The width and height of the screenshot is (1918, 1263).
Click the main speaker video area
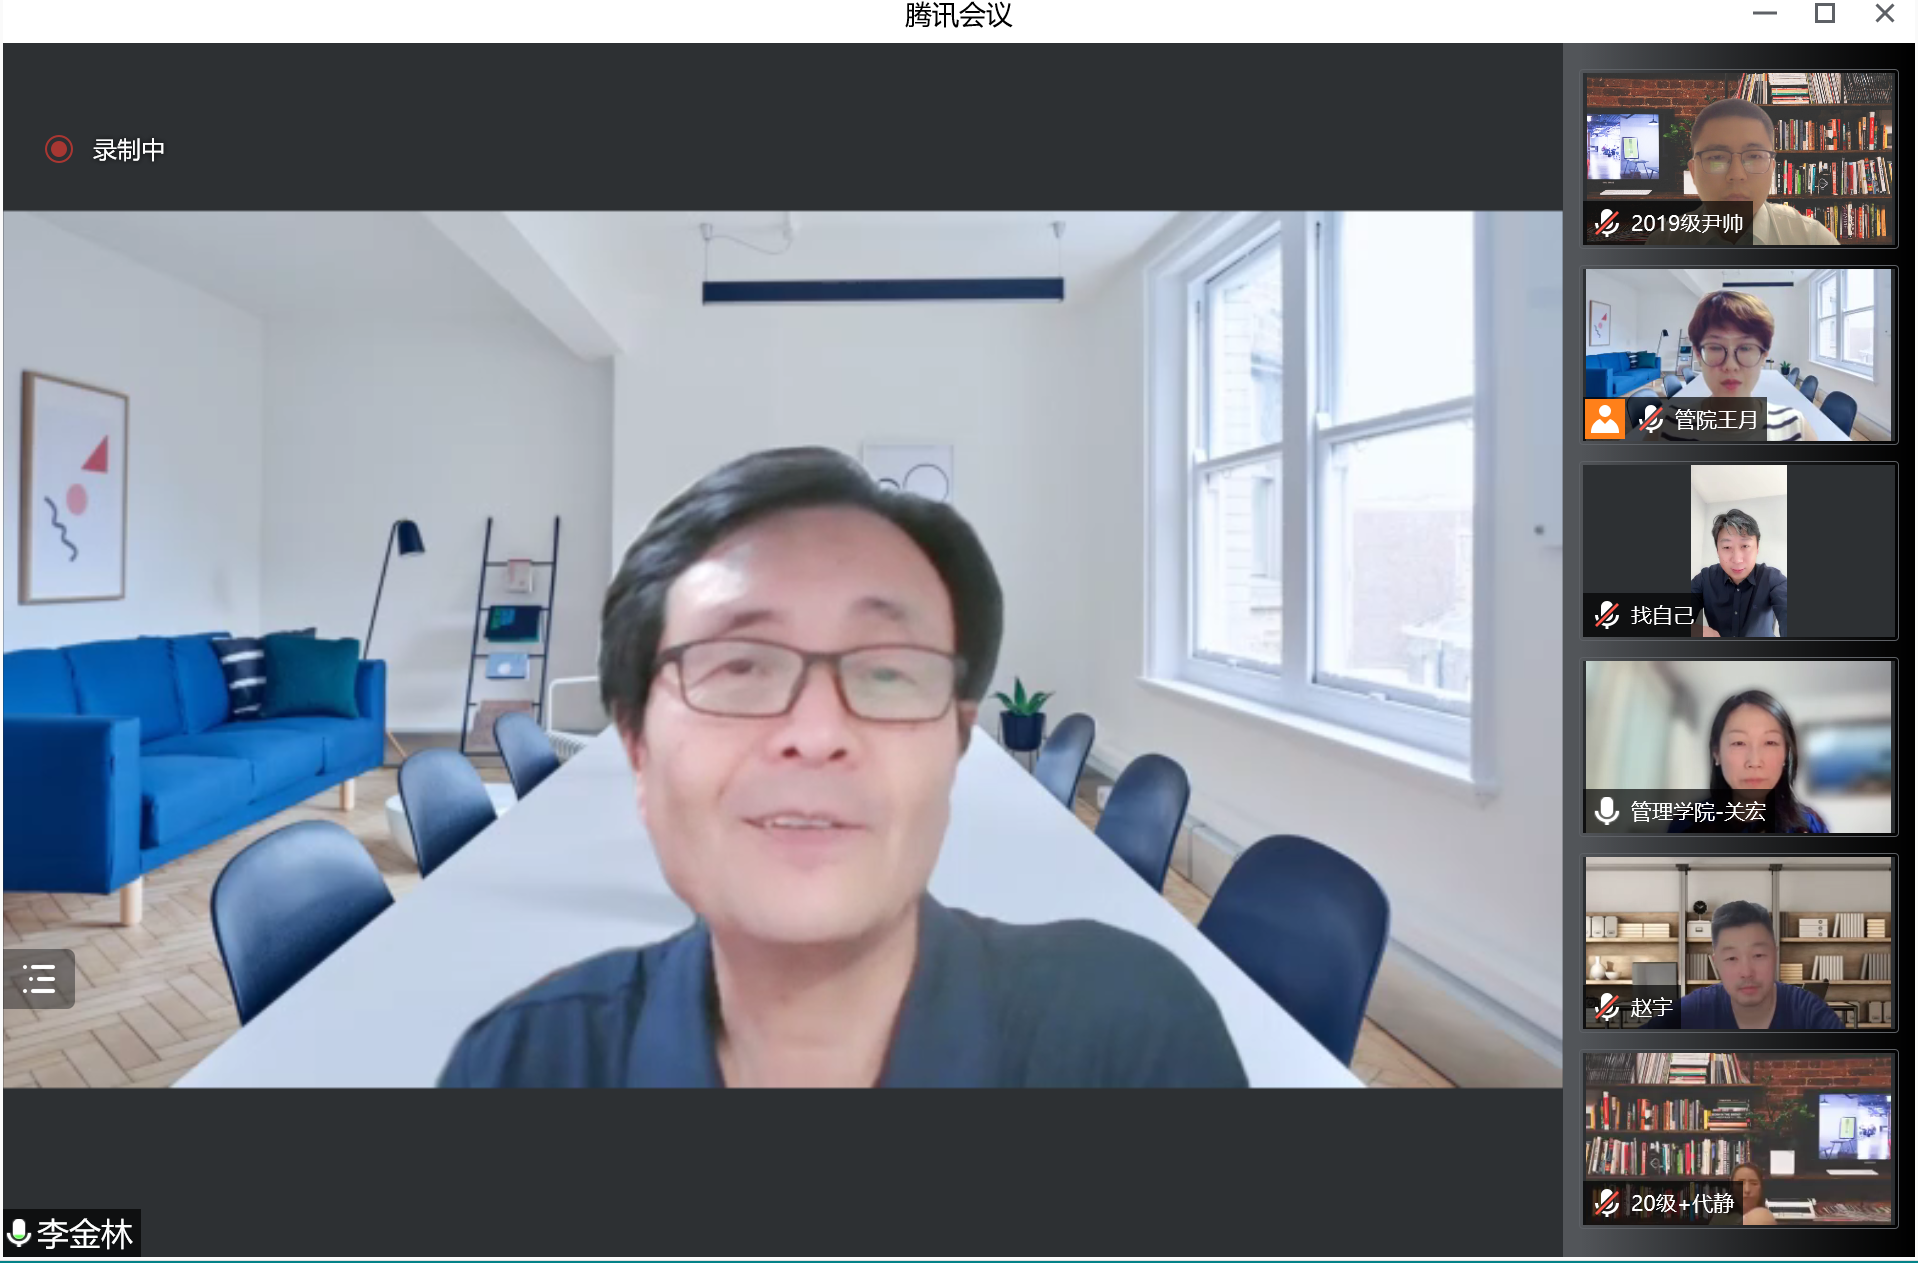[782, 648]
